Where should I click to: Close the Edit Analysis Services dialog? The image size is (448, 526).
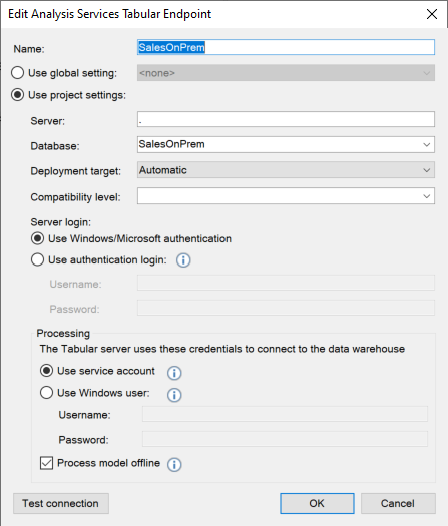(x=432, y=14)
